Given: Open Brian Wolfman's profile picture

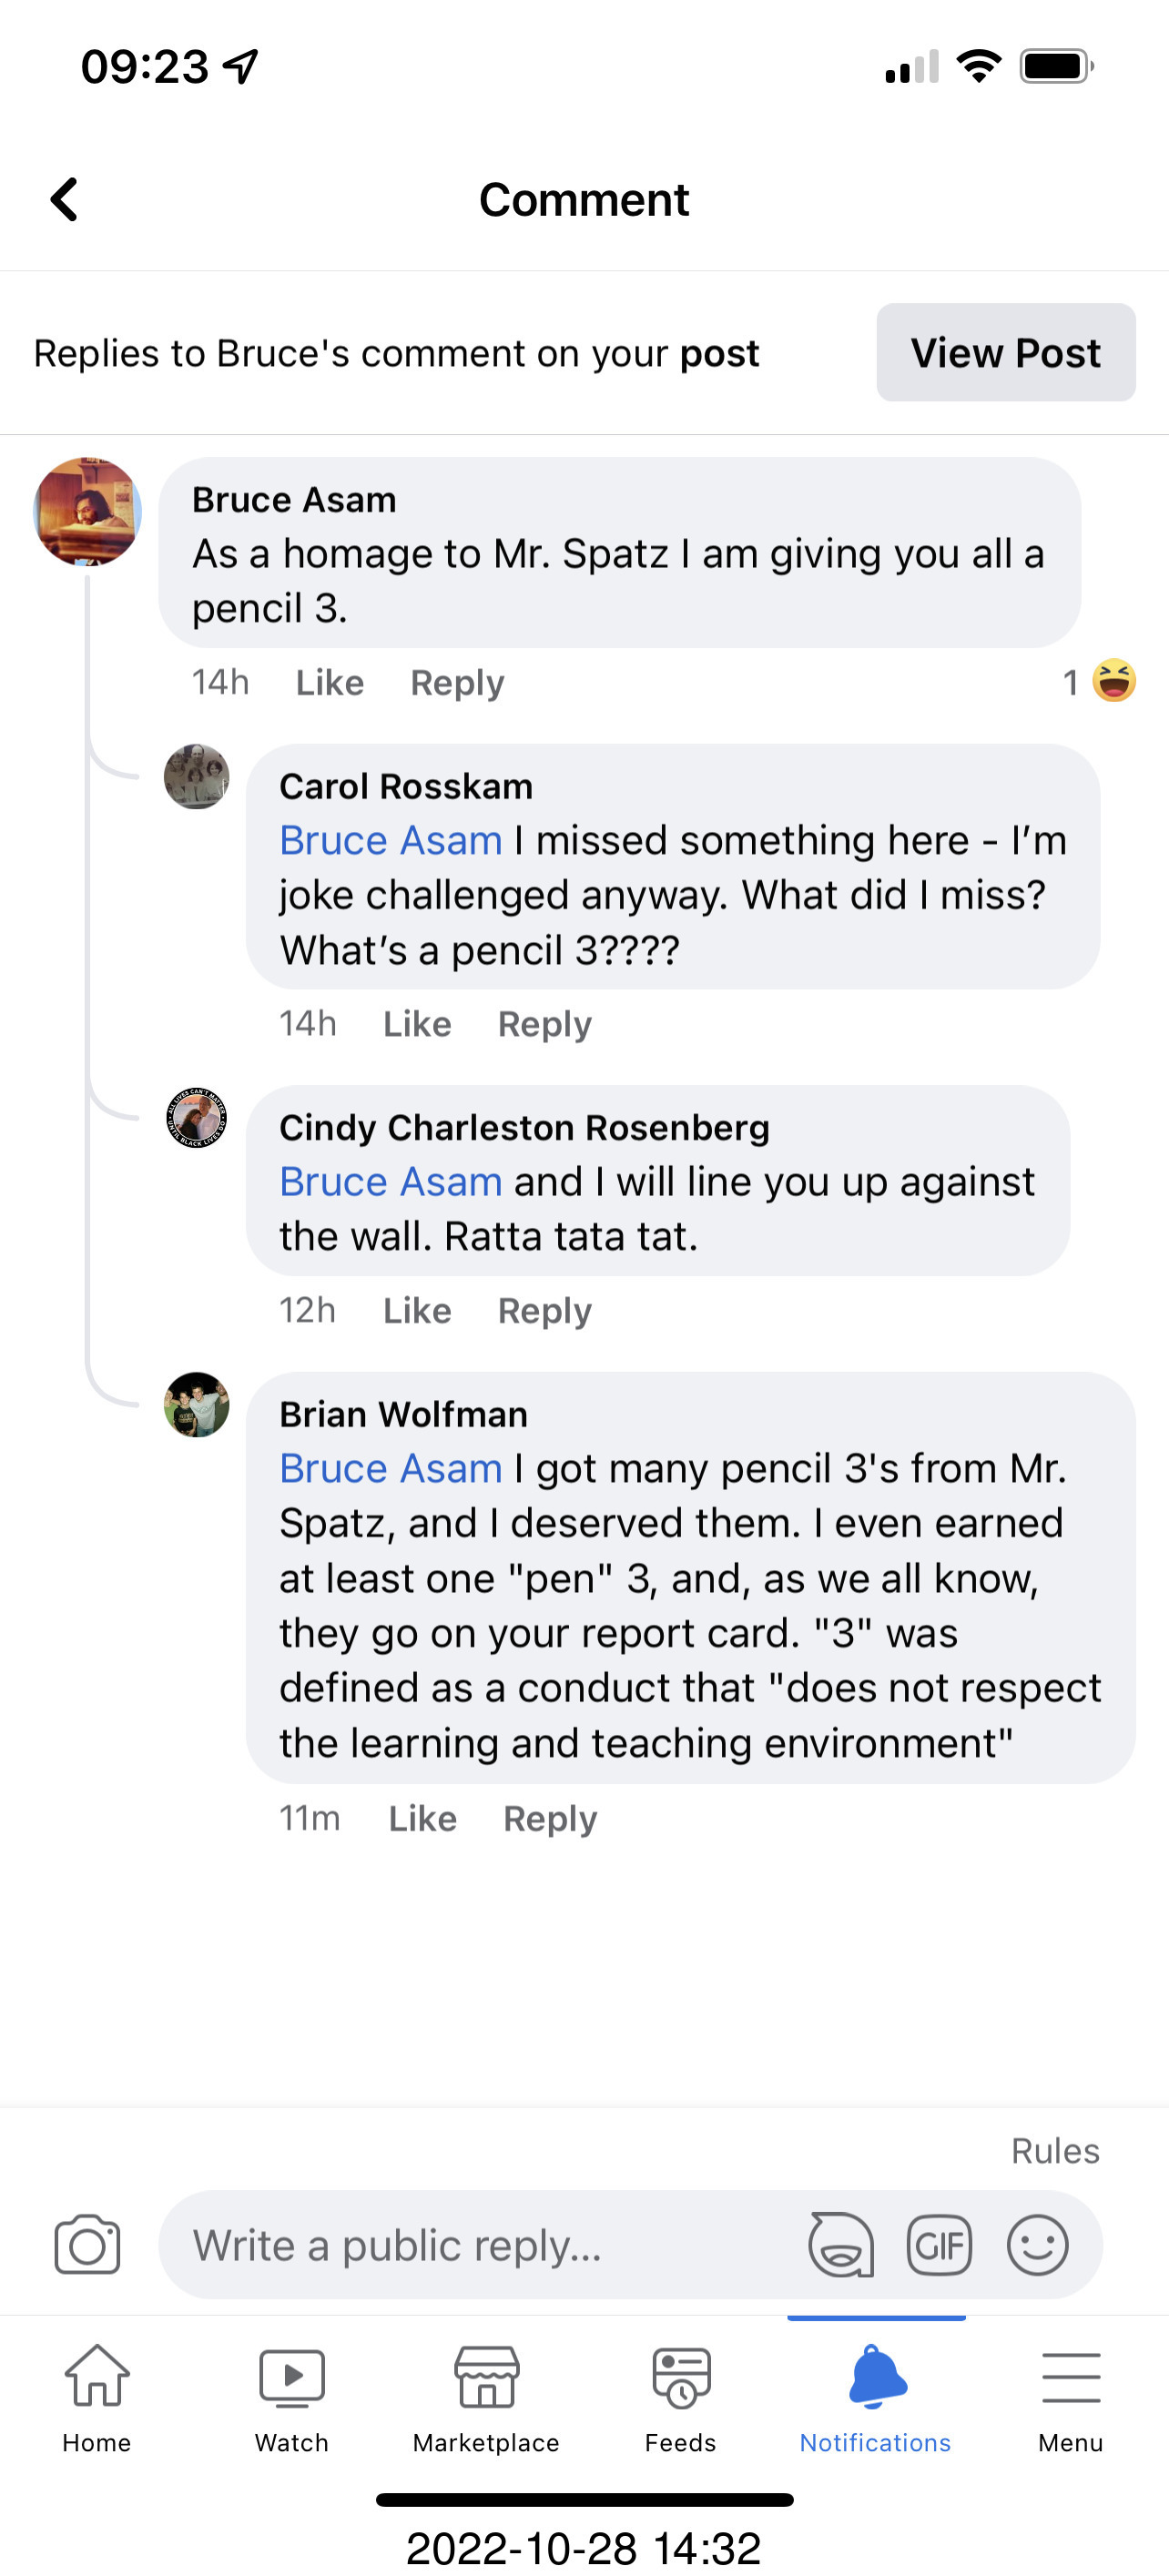Looking at the screenshot, I should pyautogui.click(x=196, y=1404).
